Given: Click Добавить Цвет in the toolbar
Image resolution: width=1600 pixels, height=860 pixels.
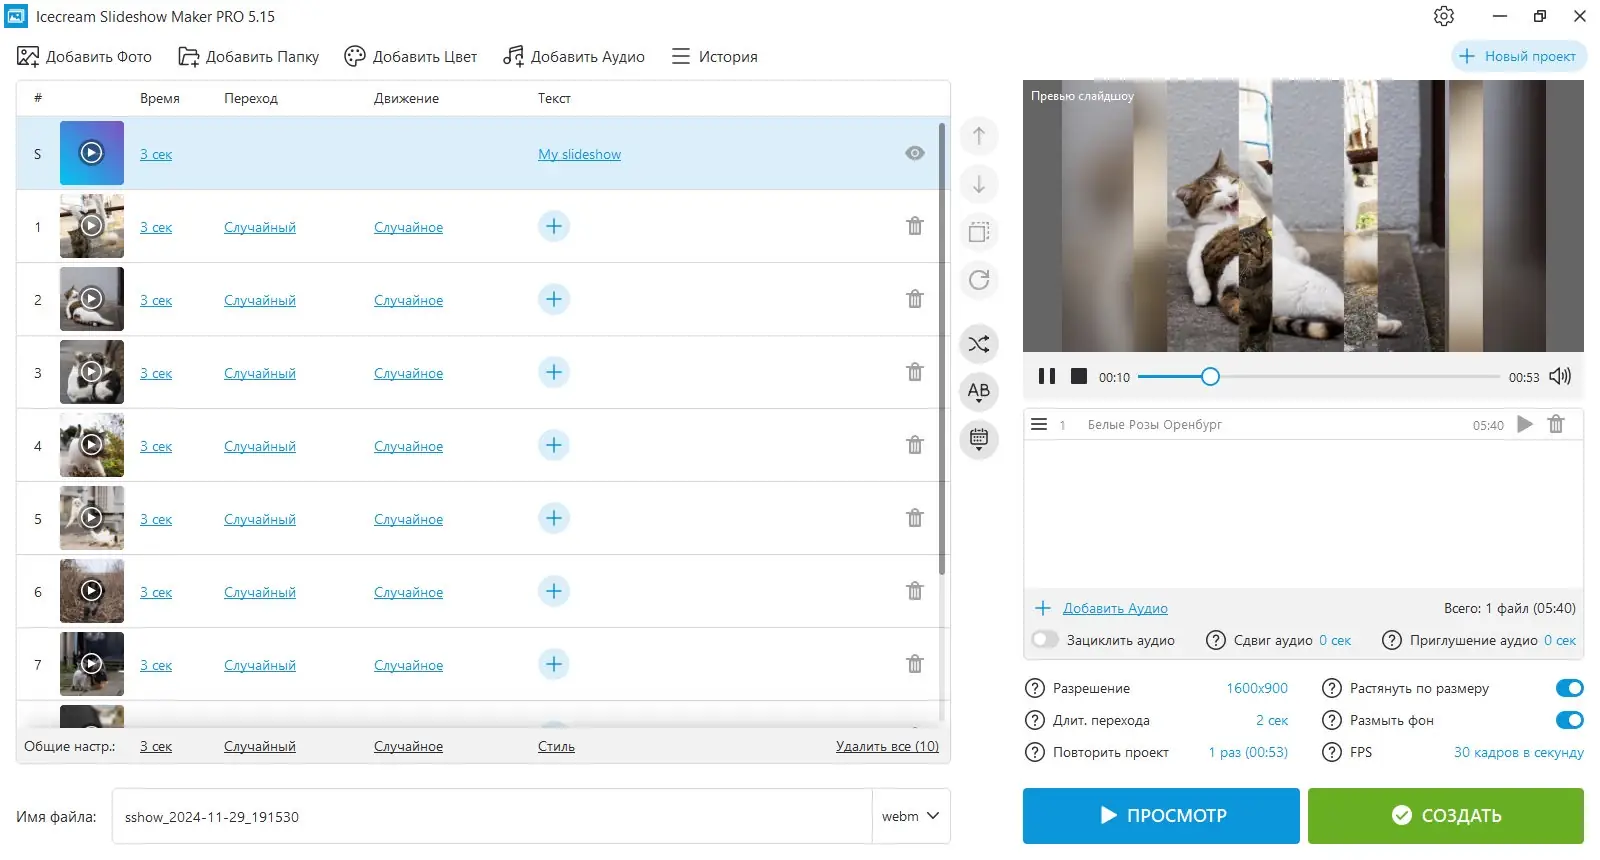Looking at the screenshot, I should tap(411, 57).
